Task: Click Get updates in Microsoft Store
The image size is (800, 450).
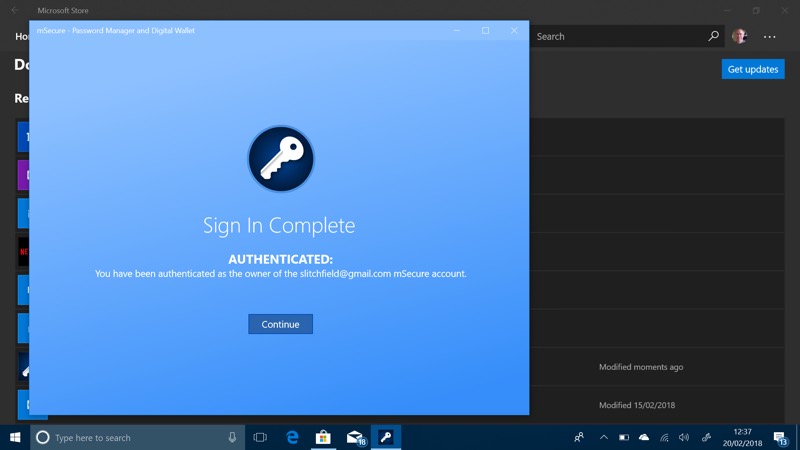Action: click(753, 69)
